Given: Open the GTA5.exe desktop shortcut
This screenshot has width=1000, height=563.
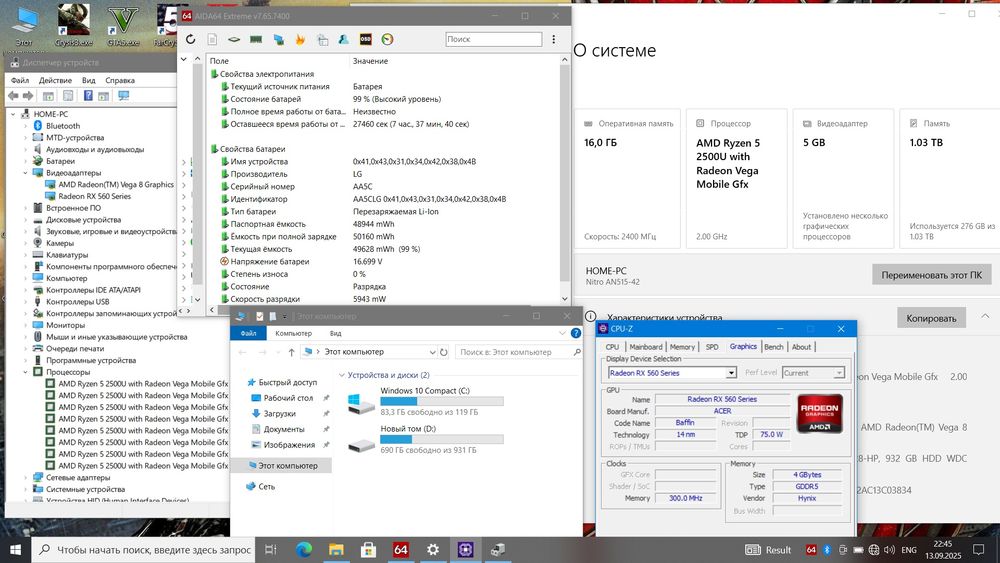Looking at the screenshot, I should click(x=123, y=26).
